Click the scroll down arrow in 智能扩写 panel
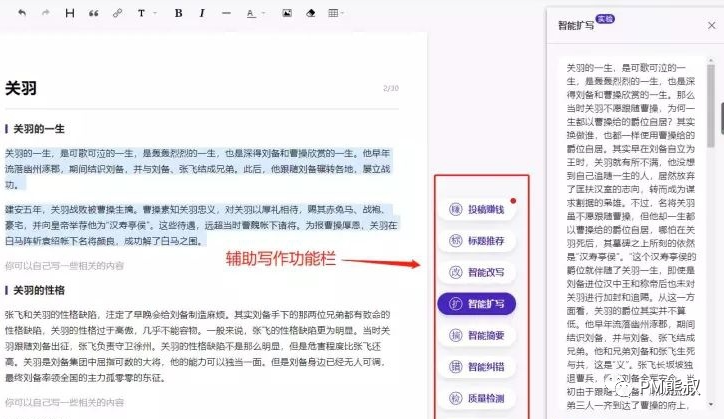 click(711, 404)
